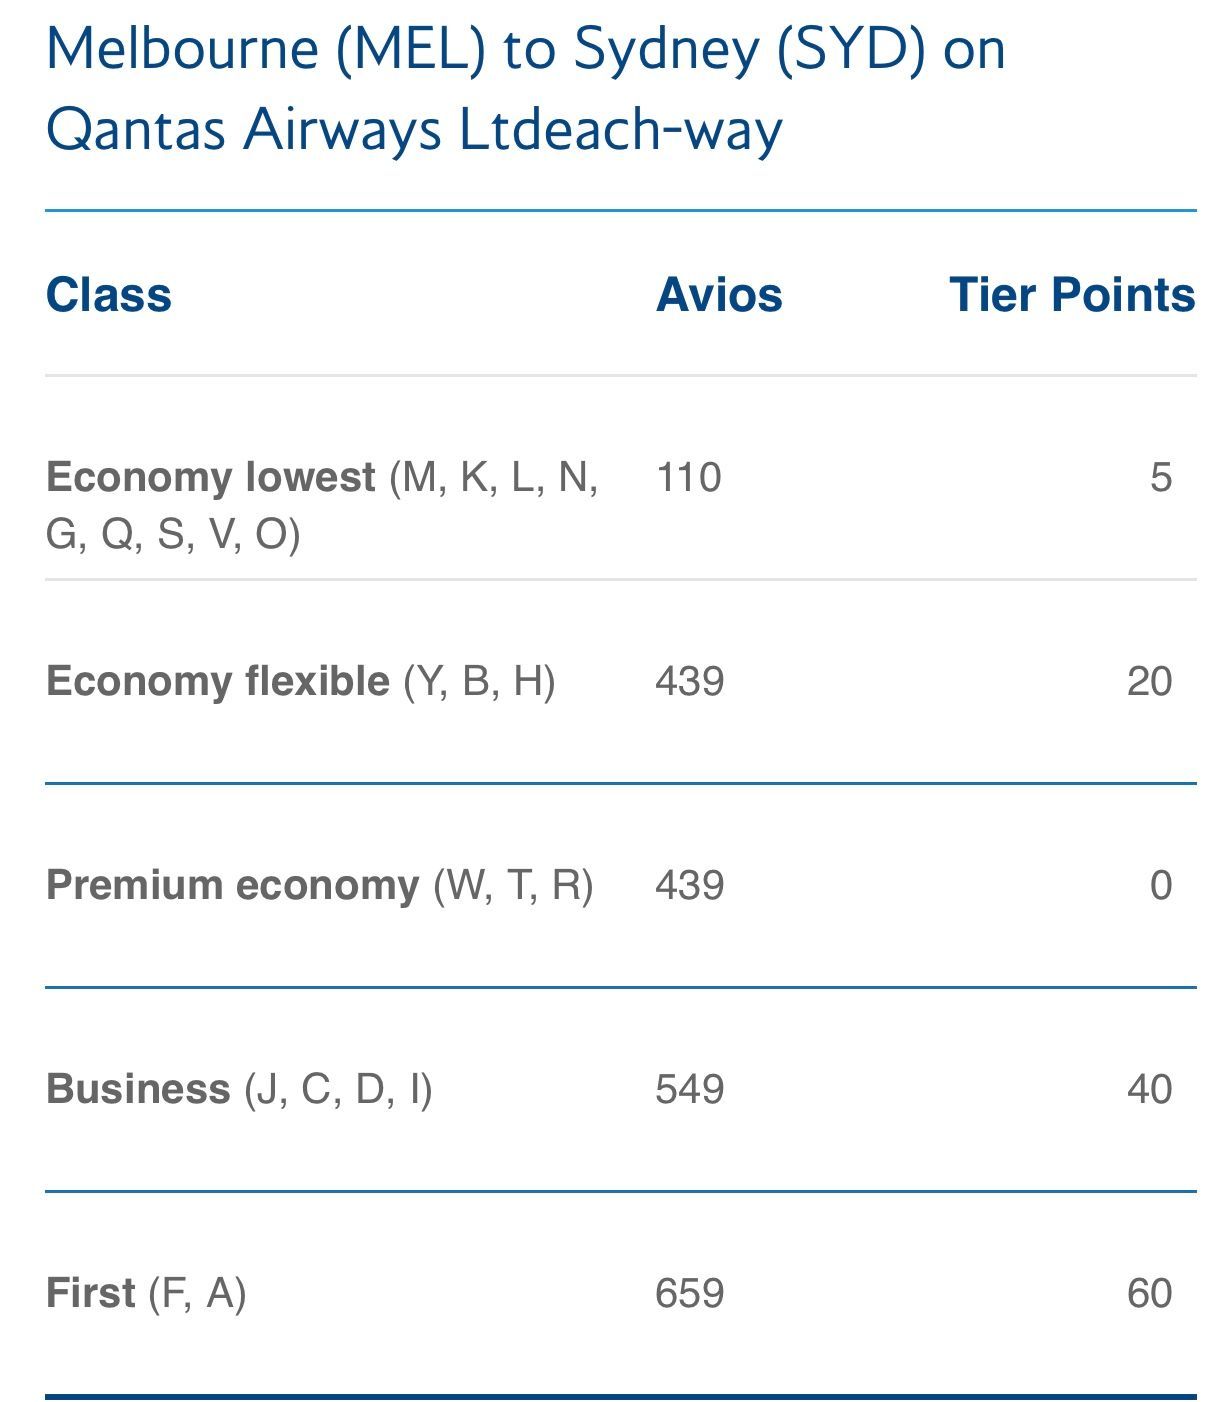This screenshot has width=1218, height=1402.
Task: Click the Melbourne to Sydney route heading
Action: pos(525,88)
